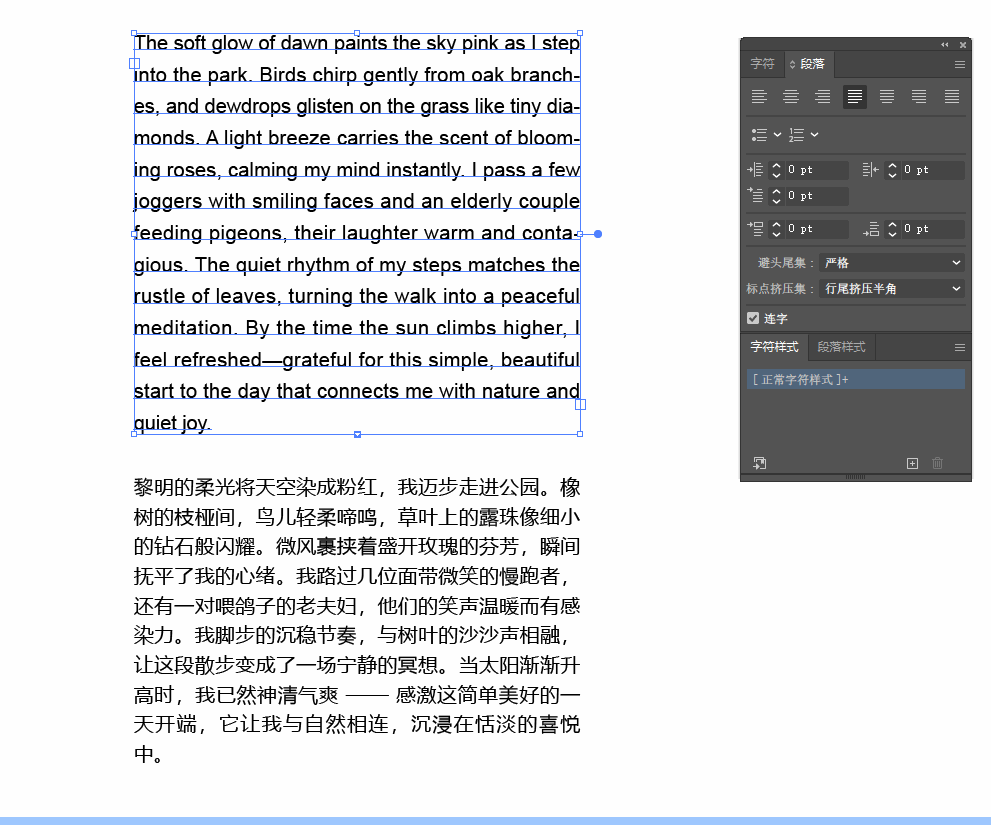Click the delete style trash button
991x825 pixels.
936,463
